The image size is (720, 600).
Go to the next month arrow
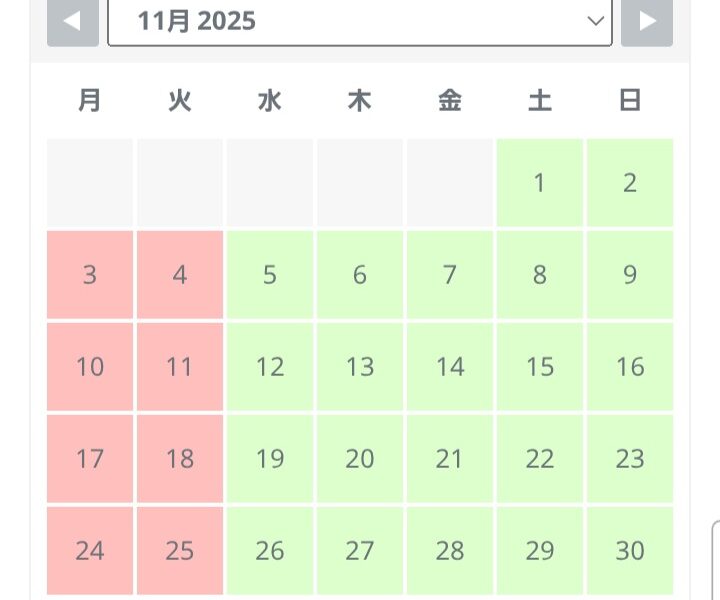(x=647, y=21)
